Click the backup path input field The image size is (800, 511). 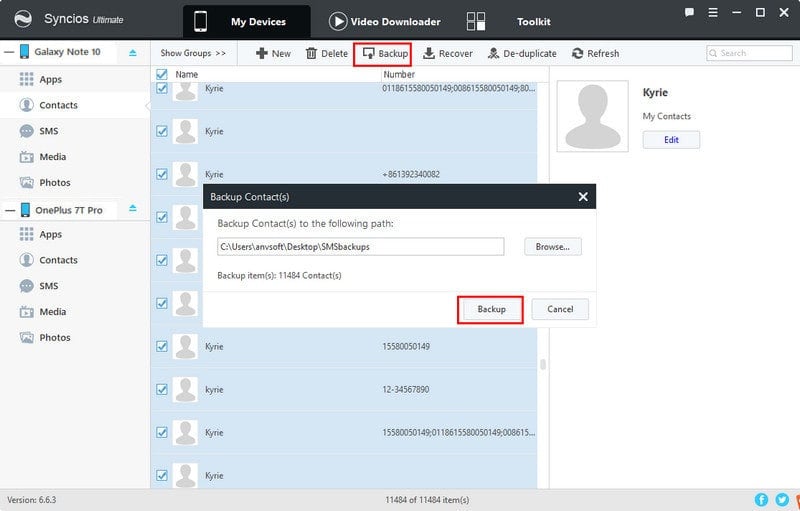(360, 247)
